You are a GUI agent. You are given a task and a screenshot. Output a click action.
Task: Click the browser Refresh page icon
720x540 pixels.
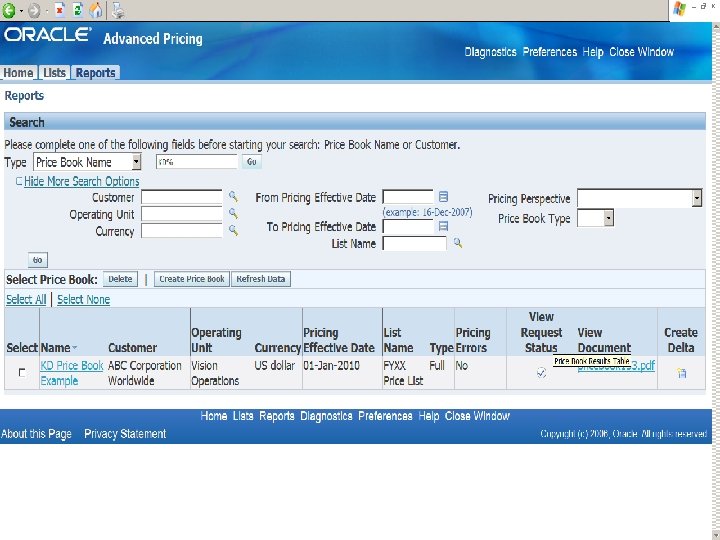tap(78, 10)
